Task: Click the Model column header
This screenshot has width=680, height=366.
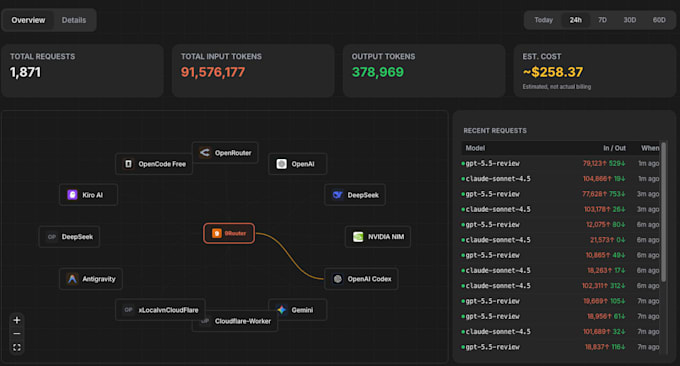Action: coord(475,148)
